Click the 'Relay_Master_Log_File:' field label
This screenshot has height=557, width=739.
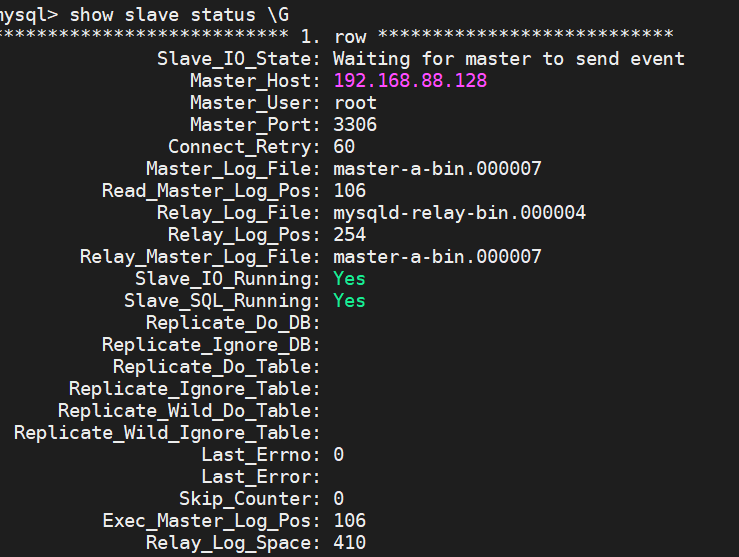pyautogui.click(x=200, y=257)
